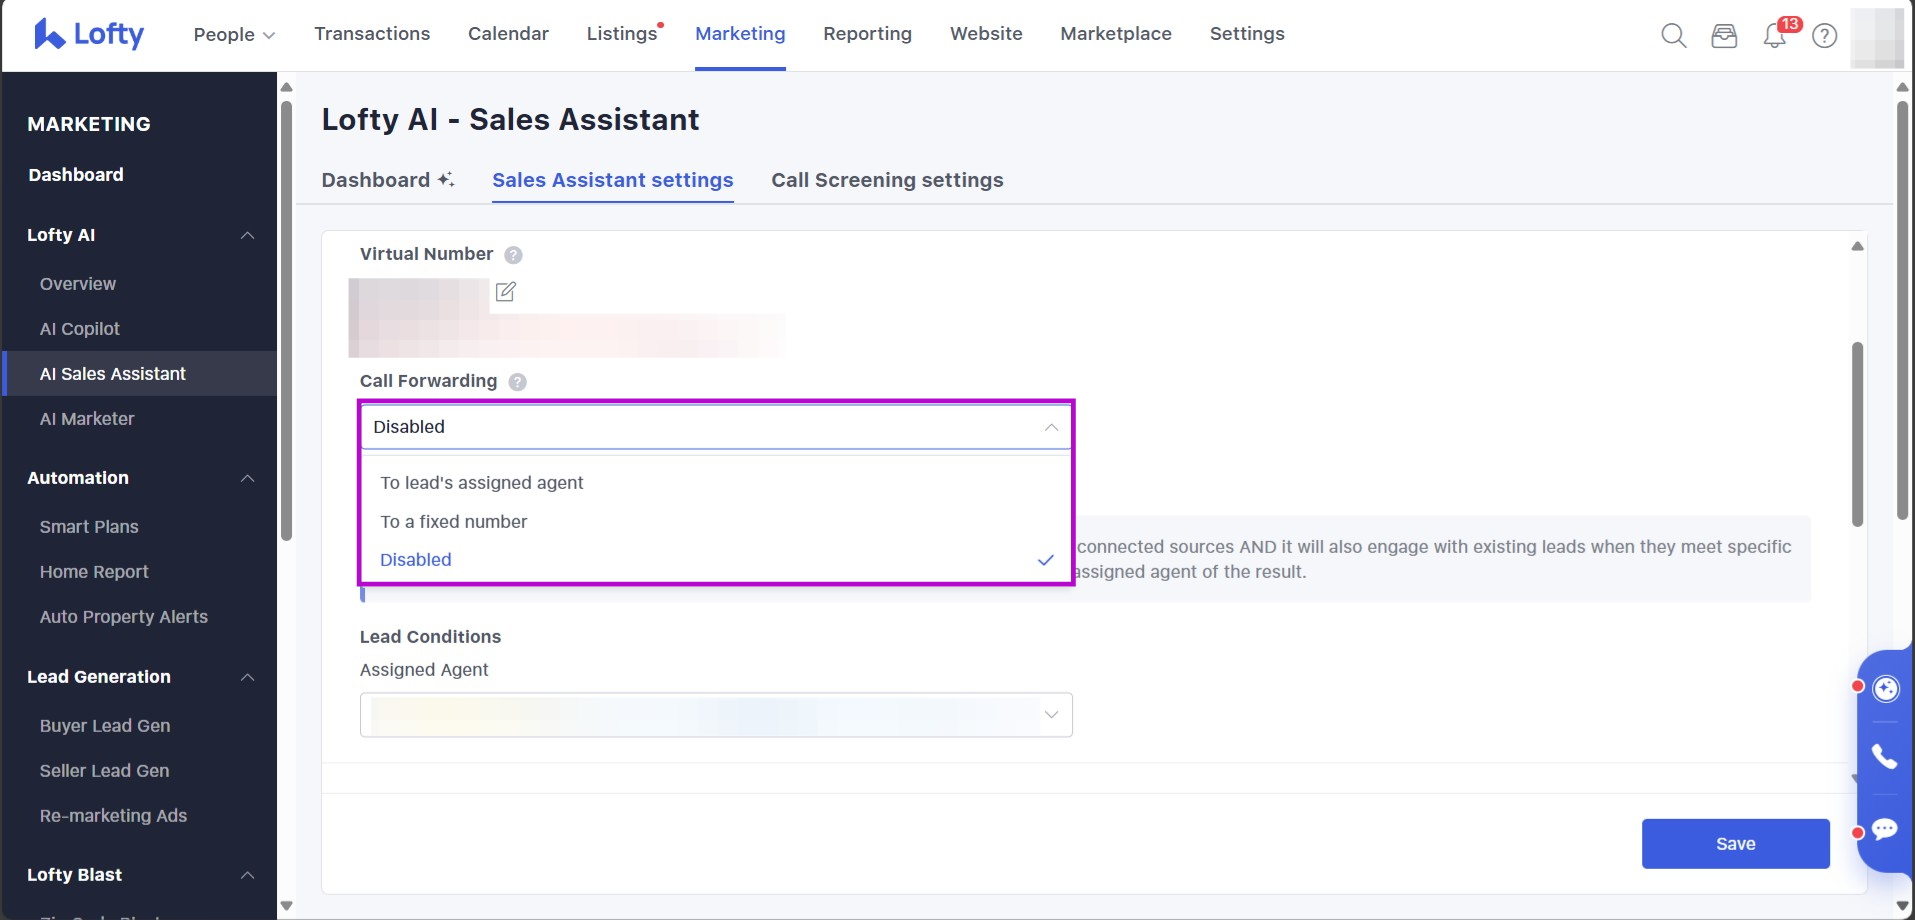Open Re-marketing Ads in sidebar
This screenshot has width=1915, height=920.
113,816
